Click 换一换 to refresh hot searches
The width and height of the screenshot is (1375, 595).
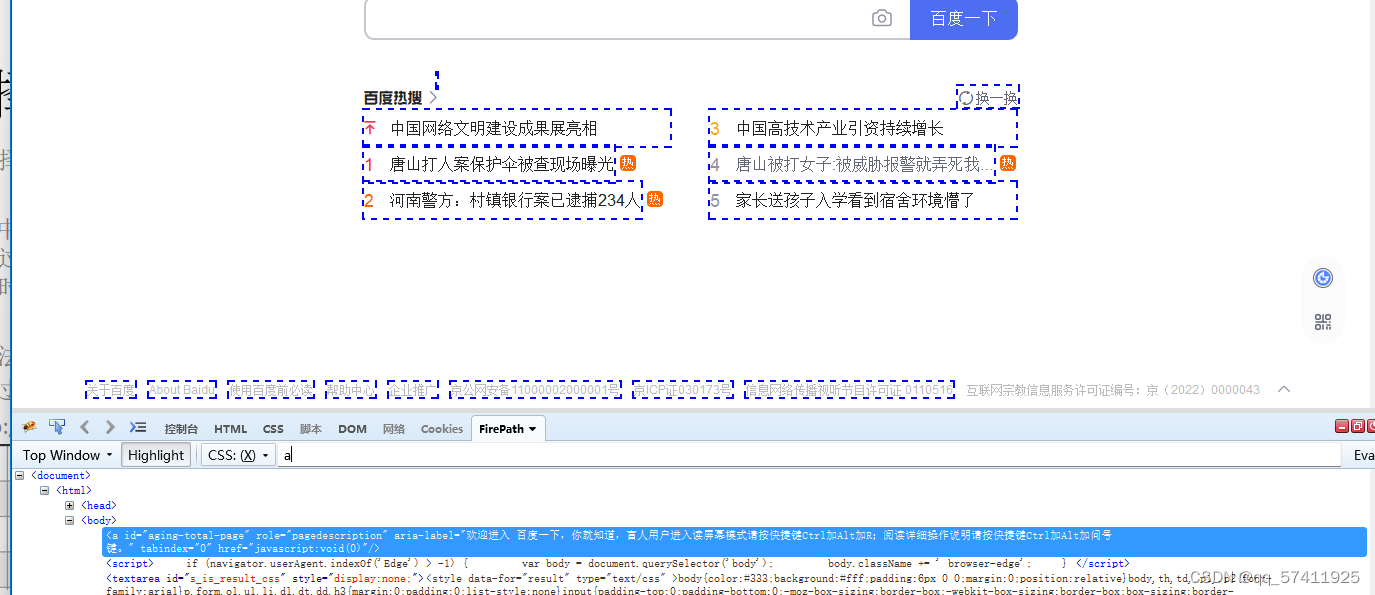(x=988, y=97)
